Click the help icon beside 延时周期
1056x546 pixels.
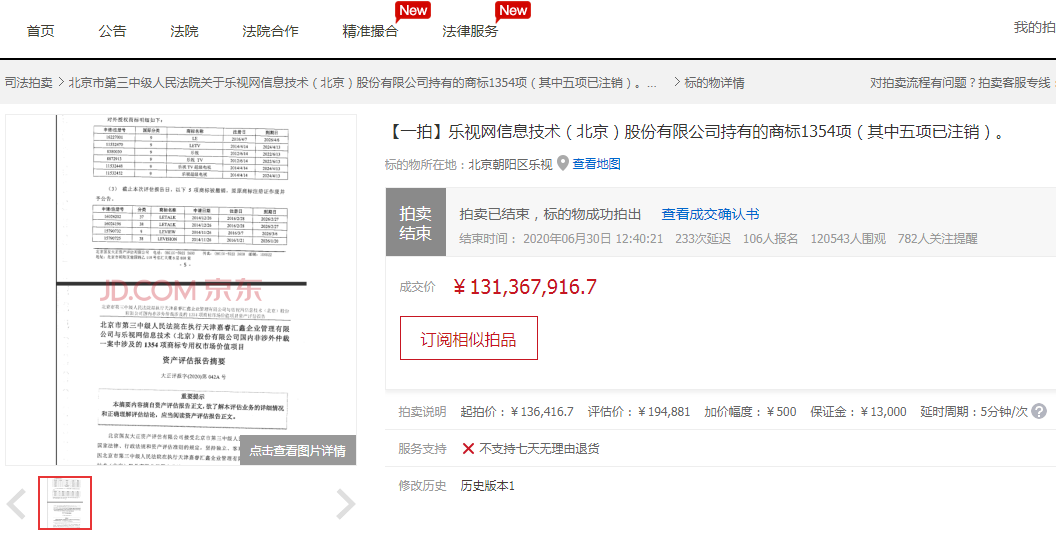pyautogui.click(x=1039, y=411)
